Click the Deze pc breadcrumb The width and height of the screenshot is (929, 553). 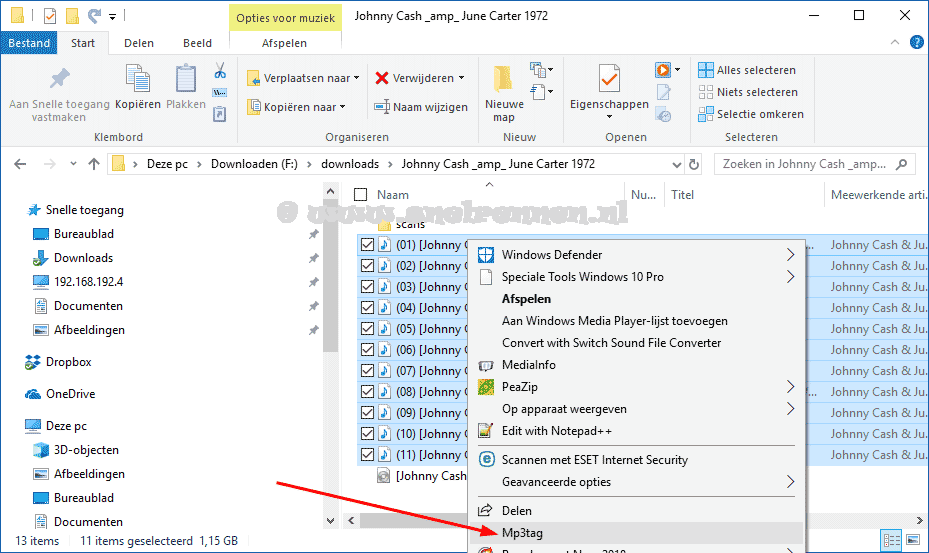(167, 164)
